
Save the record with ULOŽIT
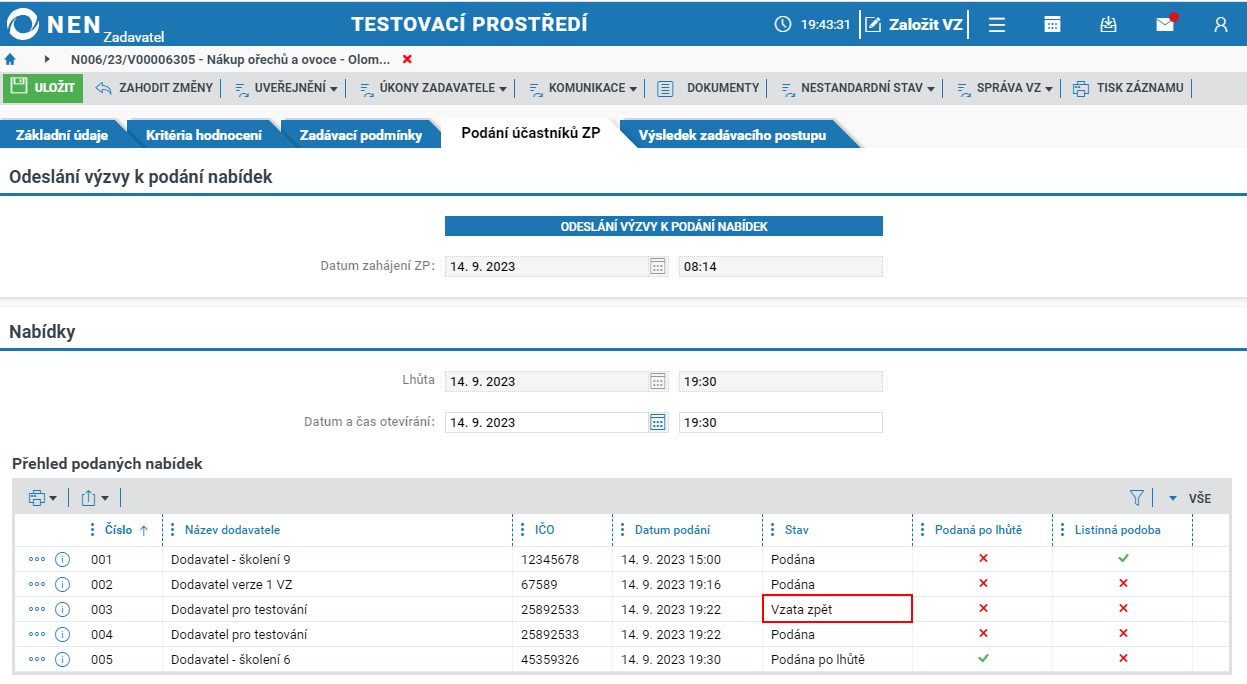point(43,88)
